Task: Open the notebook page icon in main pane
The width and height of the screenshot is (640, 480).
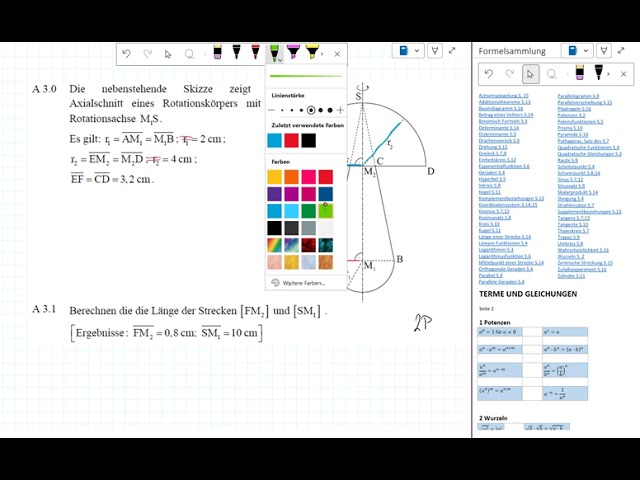Action: 404,51
